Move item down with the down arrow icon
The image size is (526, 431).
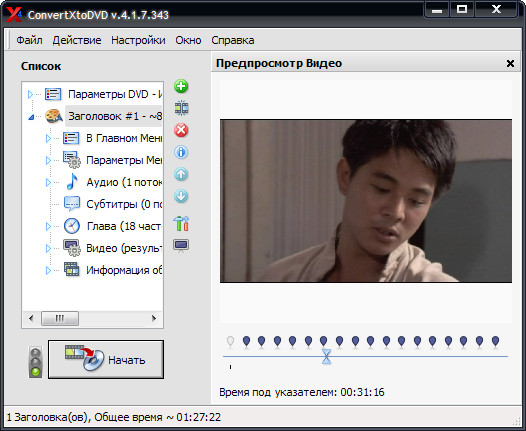181,196
